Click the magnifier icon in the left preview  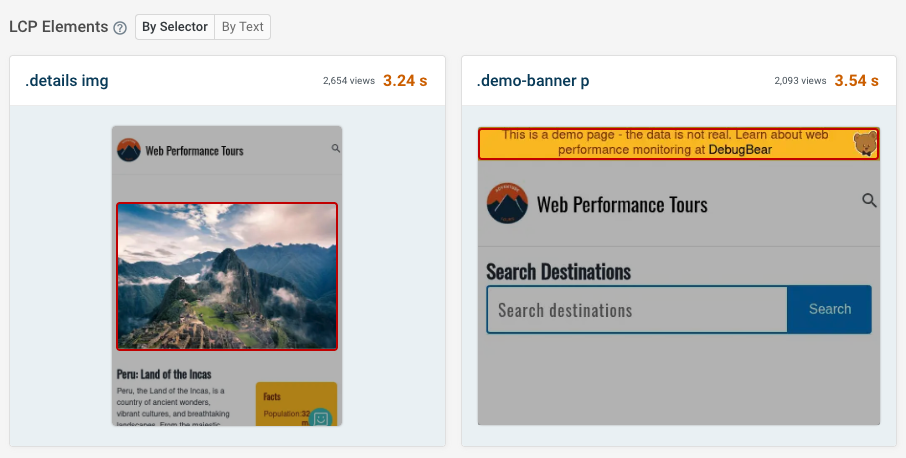pyautogui.click(x=336, y=148)
